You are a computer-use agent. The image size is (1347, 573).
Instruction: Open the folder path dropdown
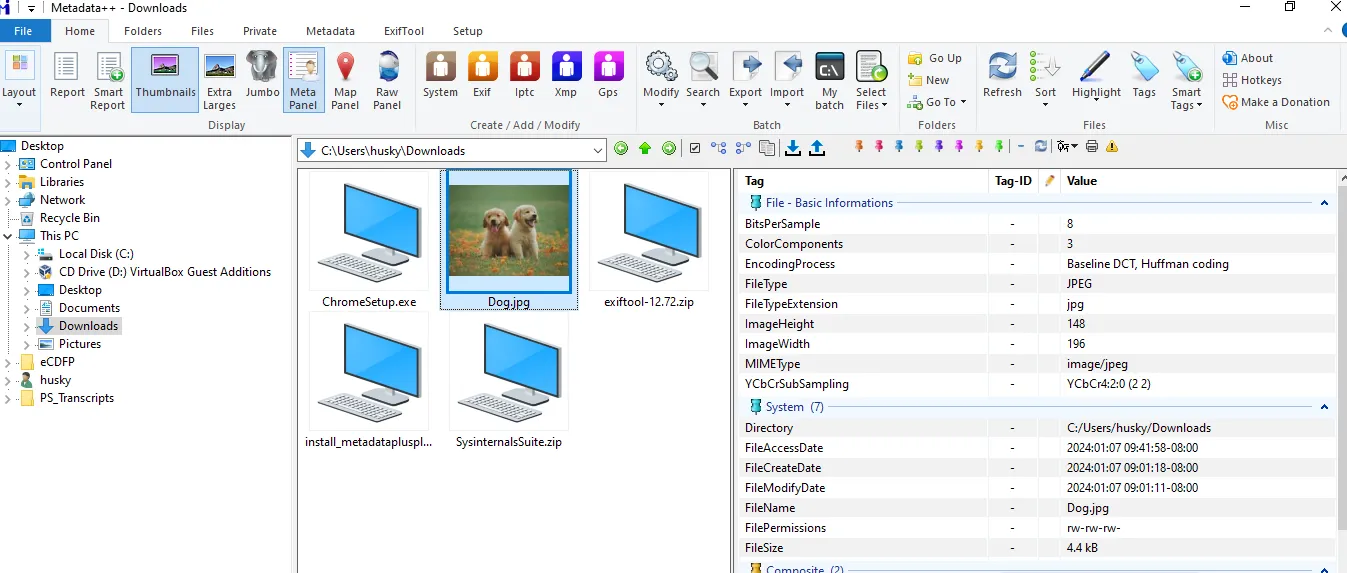coord(598,151)
